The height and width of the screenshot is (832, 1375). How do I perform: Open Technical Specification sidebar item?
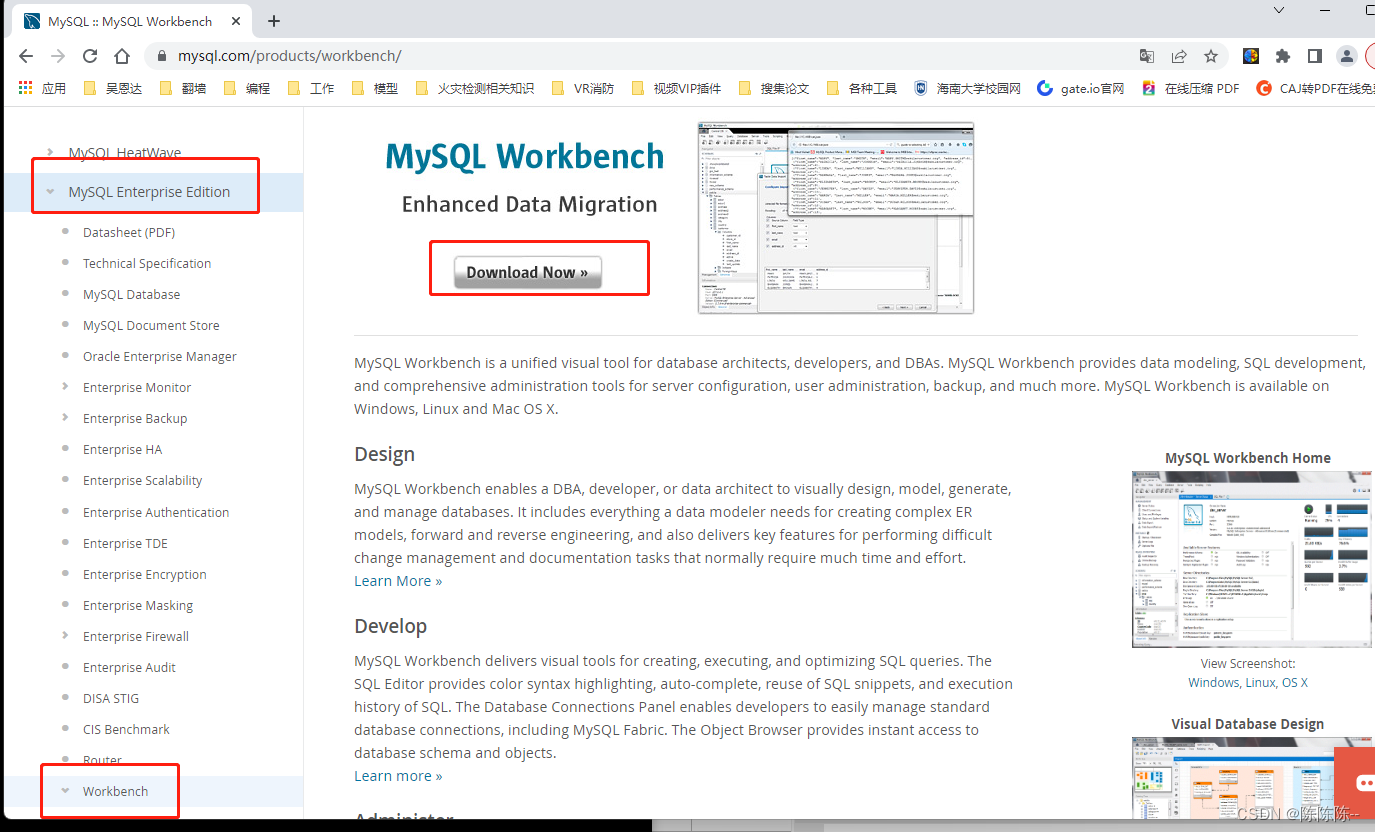pos(147,263)
